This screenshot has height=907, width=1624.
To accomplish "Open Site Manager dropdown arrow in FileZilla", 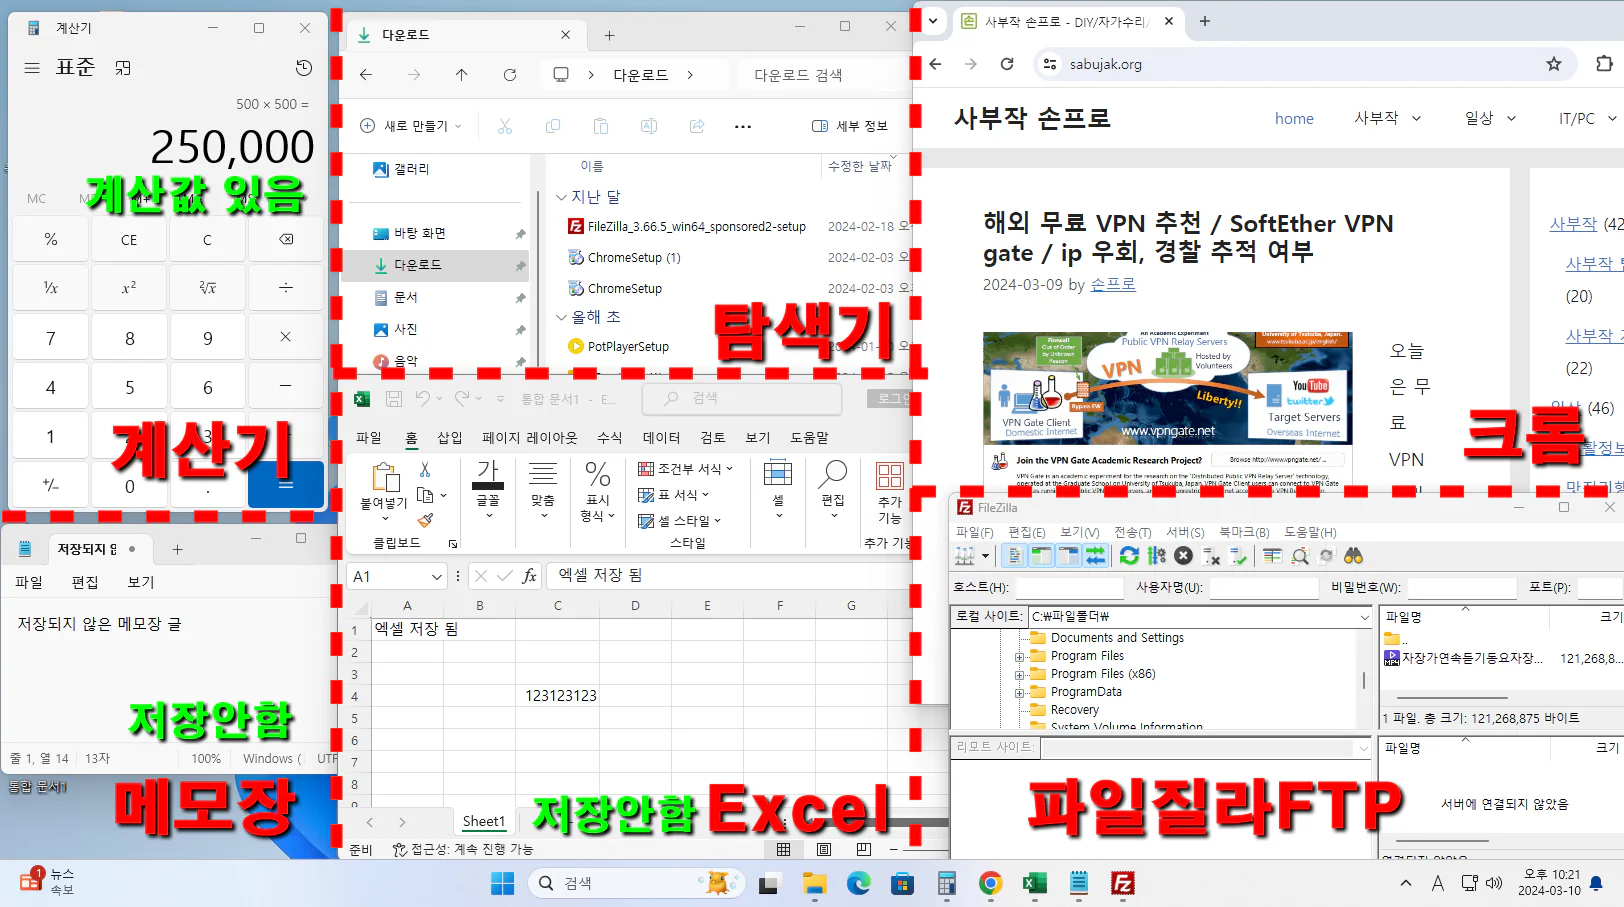I will point(985,556).
